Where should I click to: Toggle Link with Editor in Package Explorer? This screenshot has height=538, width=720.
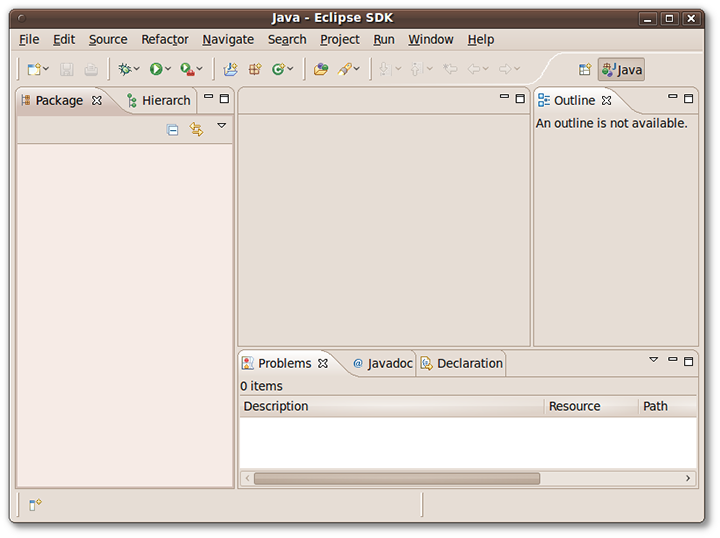[197, 129]
